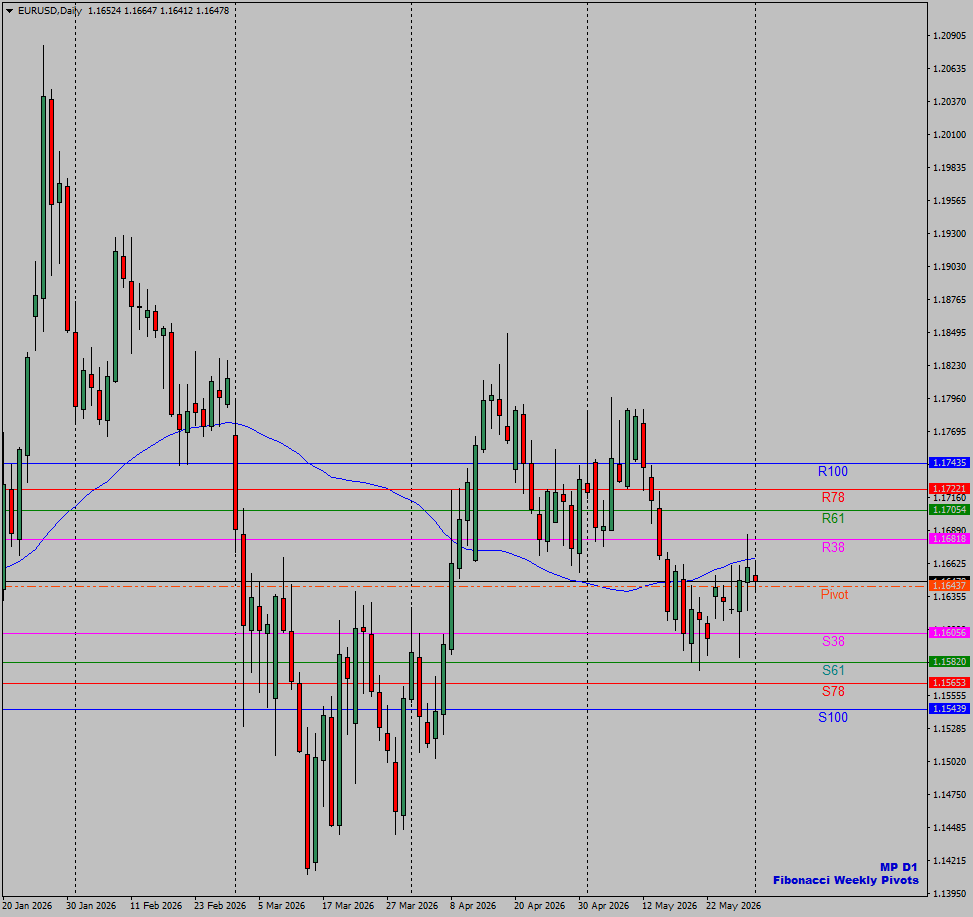Select the R38 pivot level label
The width and height of the screenshot is (973, 917).
(833, 547)
